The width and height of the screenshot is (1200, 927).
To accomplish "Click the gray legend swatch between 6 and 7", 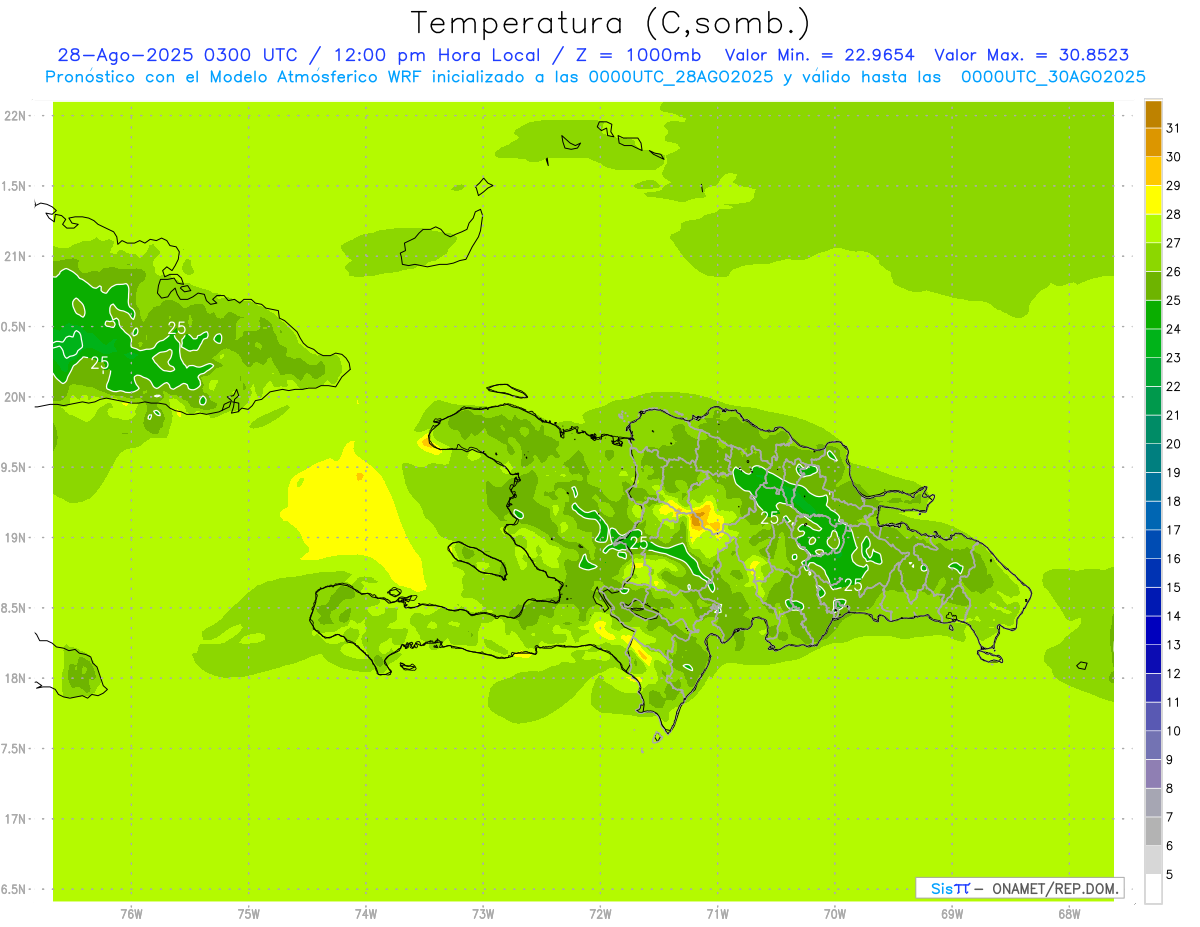I will (x=1153, y=831).
